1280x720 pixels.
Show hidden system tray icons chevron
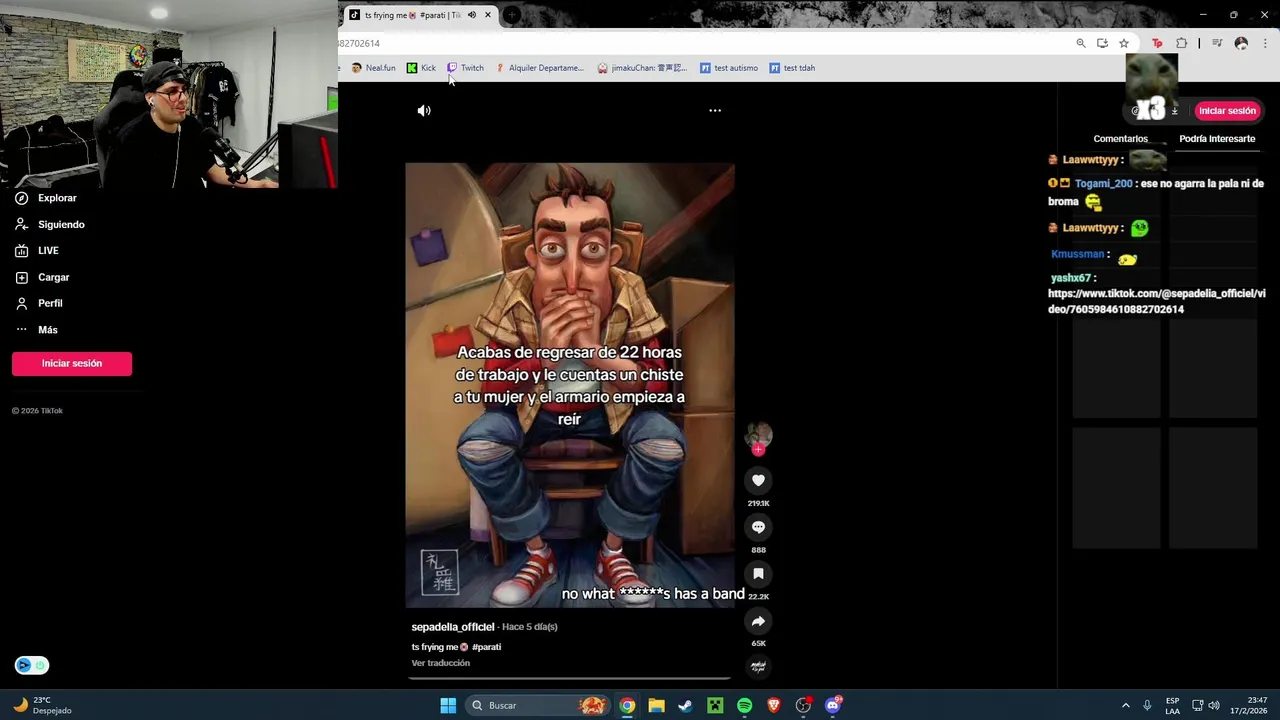coord(1125,705)
